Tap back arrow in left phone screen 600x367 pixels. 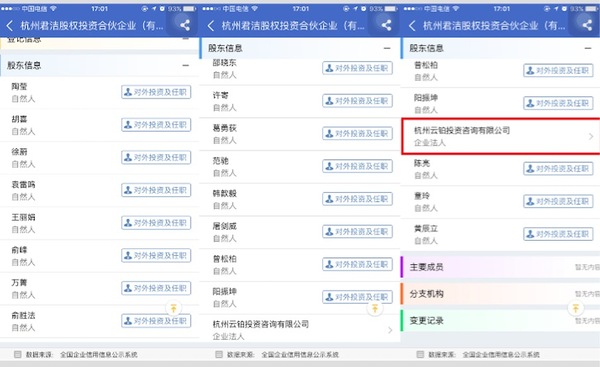tap(10, 26)
